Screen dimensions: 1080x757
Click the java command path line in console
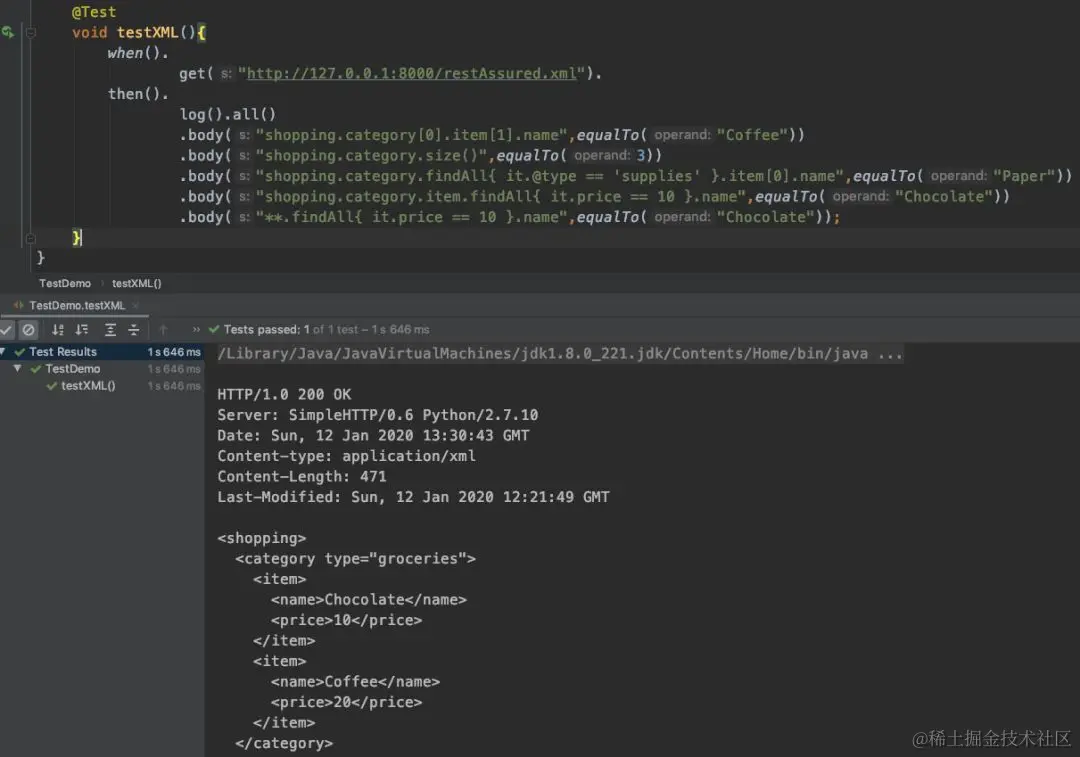(x=560, y=353)
